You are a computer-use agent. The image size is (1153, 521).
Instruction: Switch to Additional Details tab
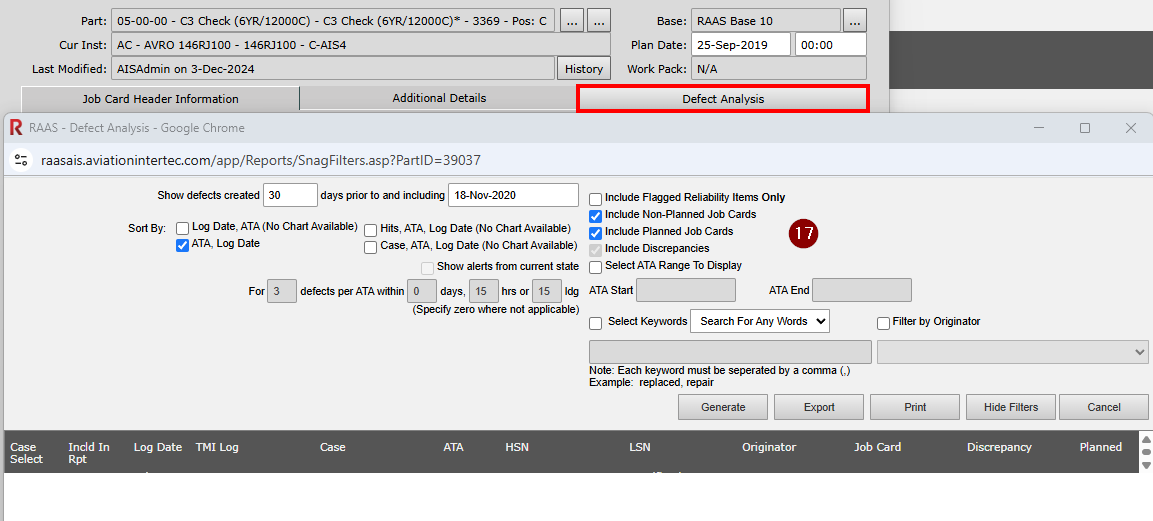pos(439,98)
